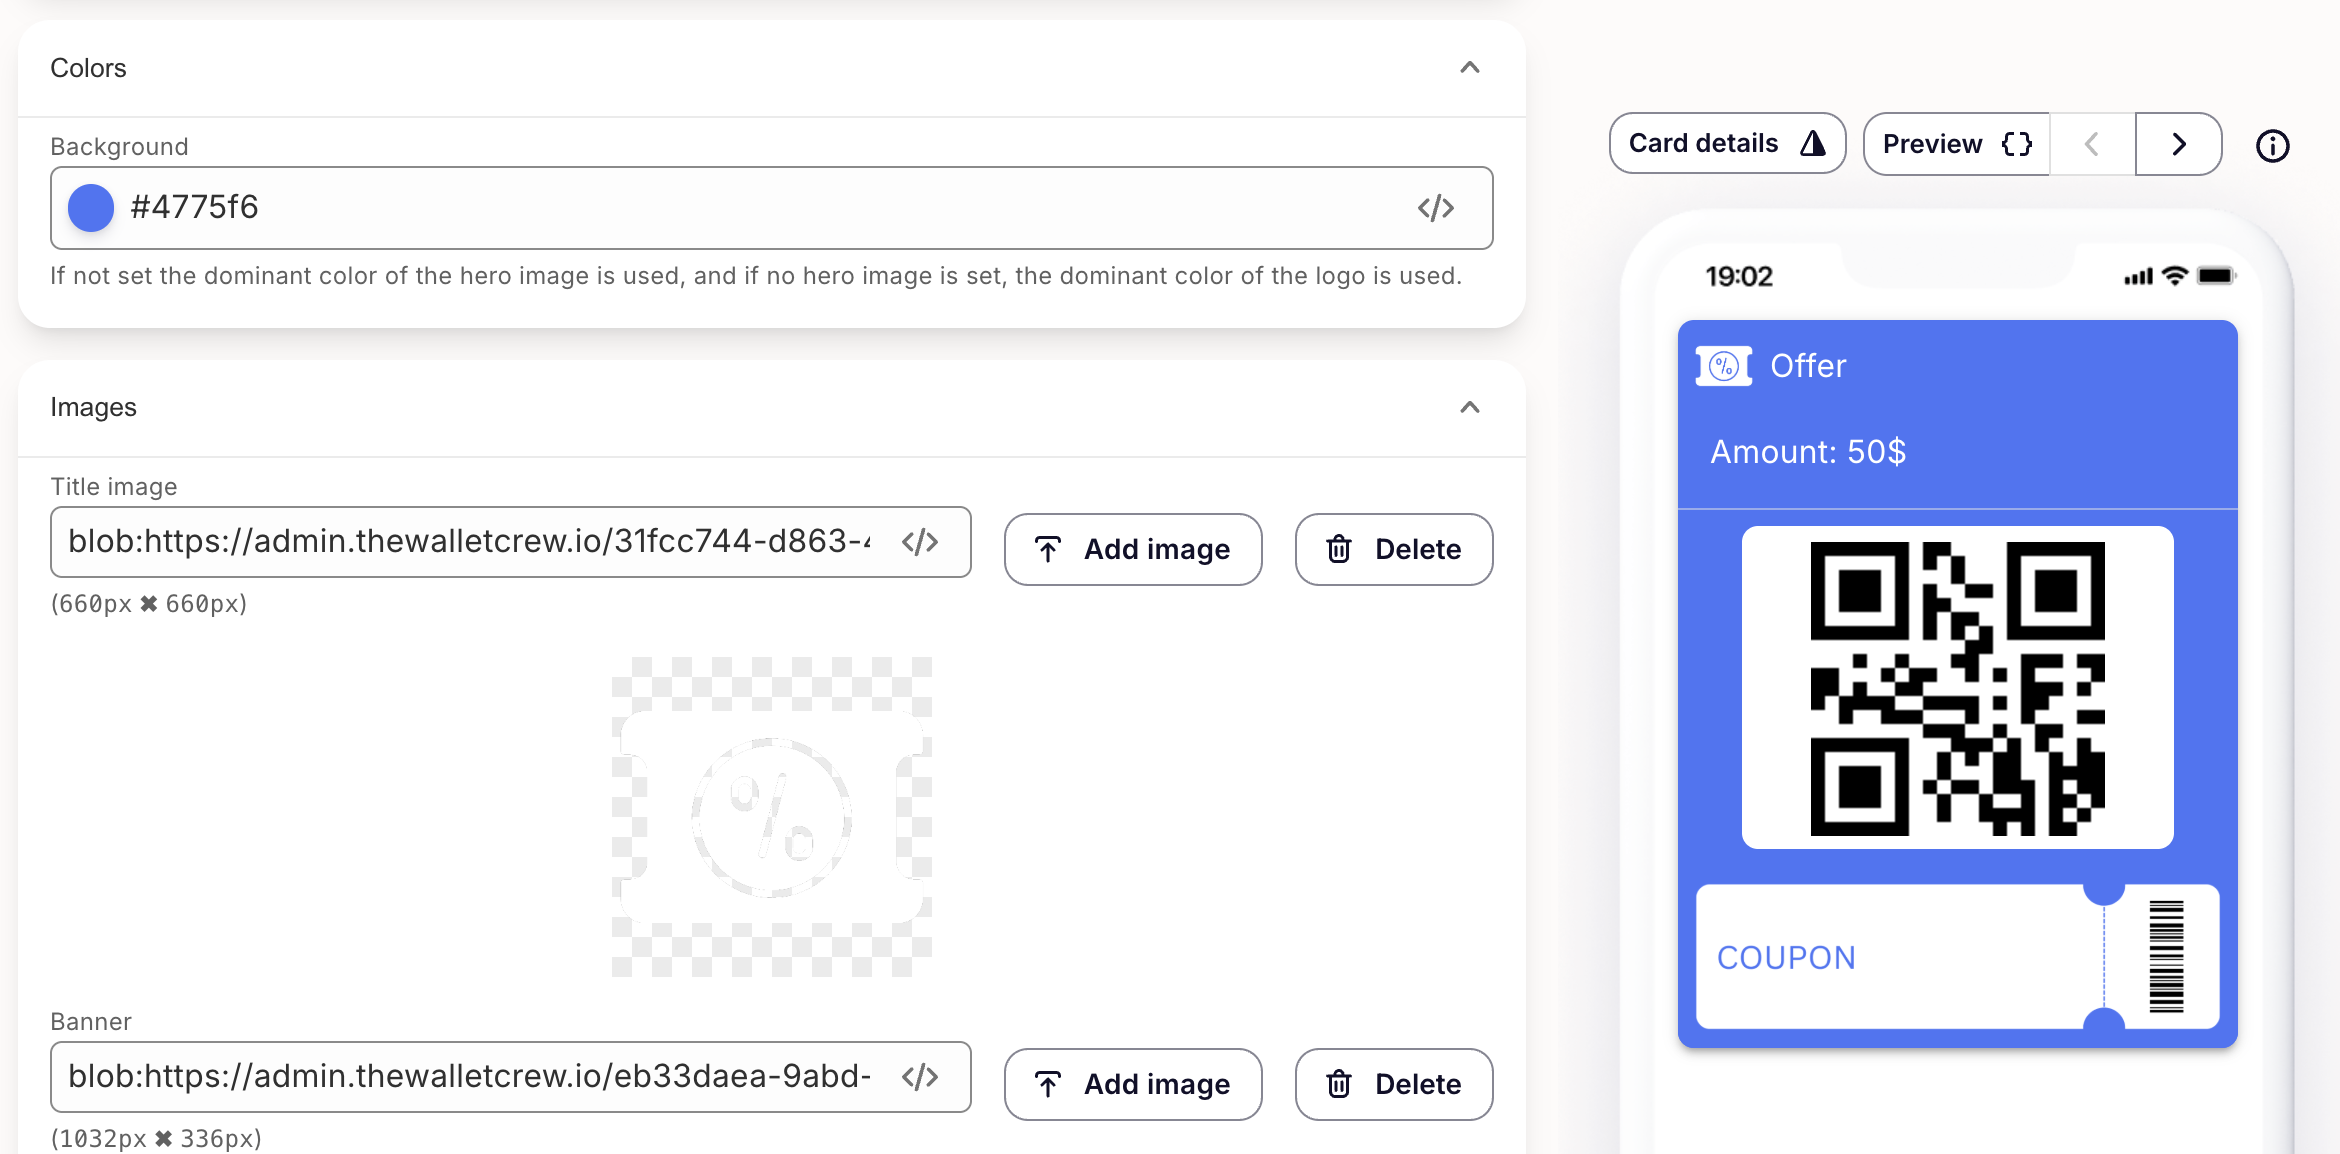Open the blue background color swatch
This screenshot has height=1154, width=2340.
point(91,208)
